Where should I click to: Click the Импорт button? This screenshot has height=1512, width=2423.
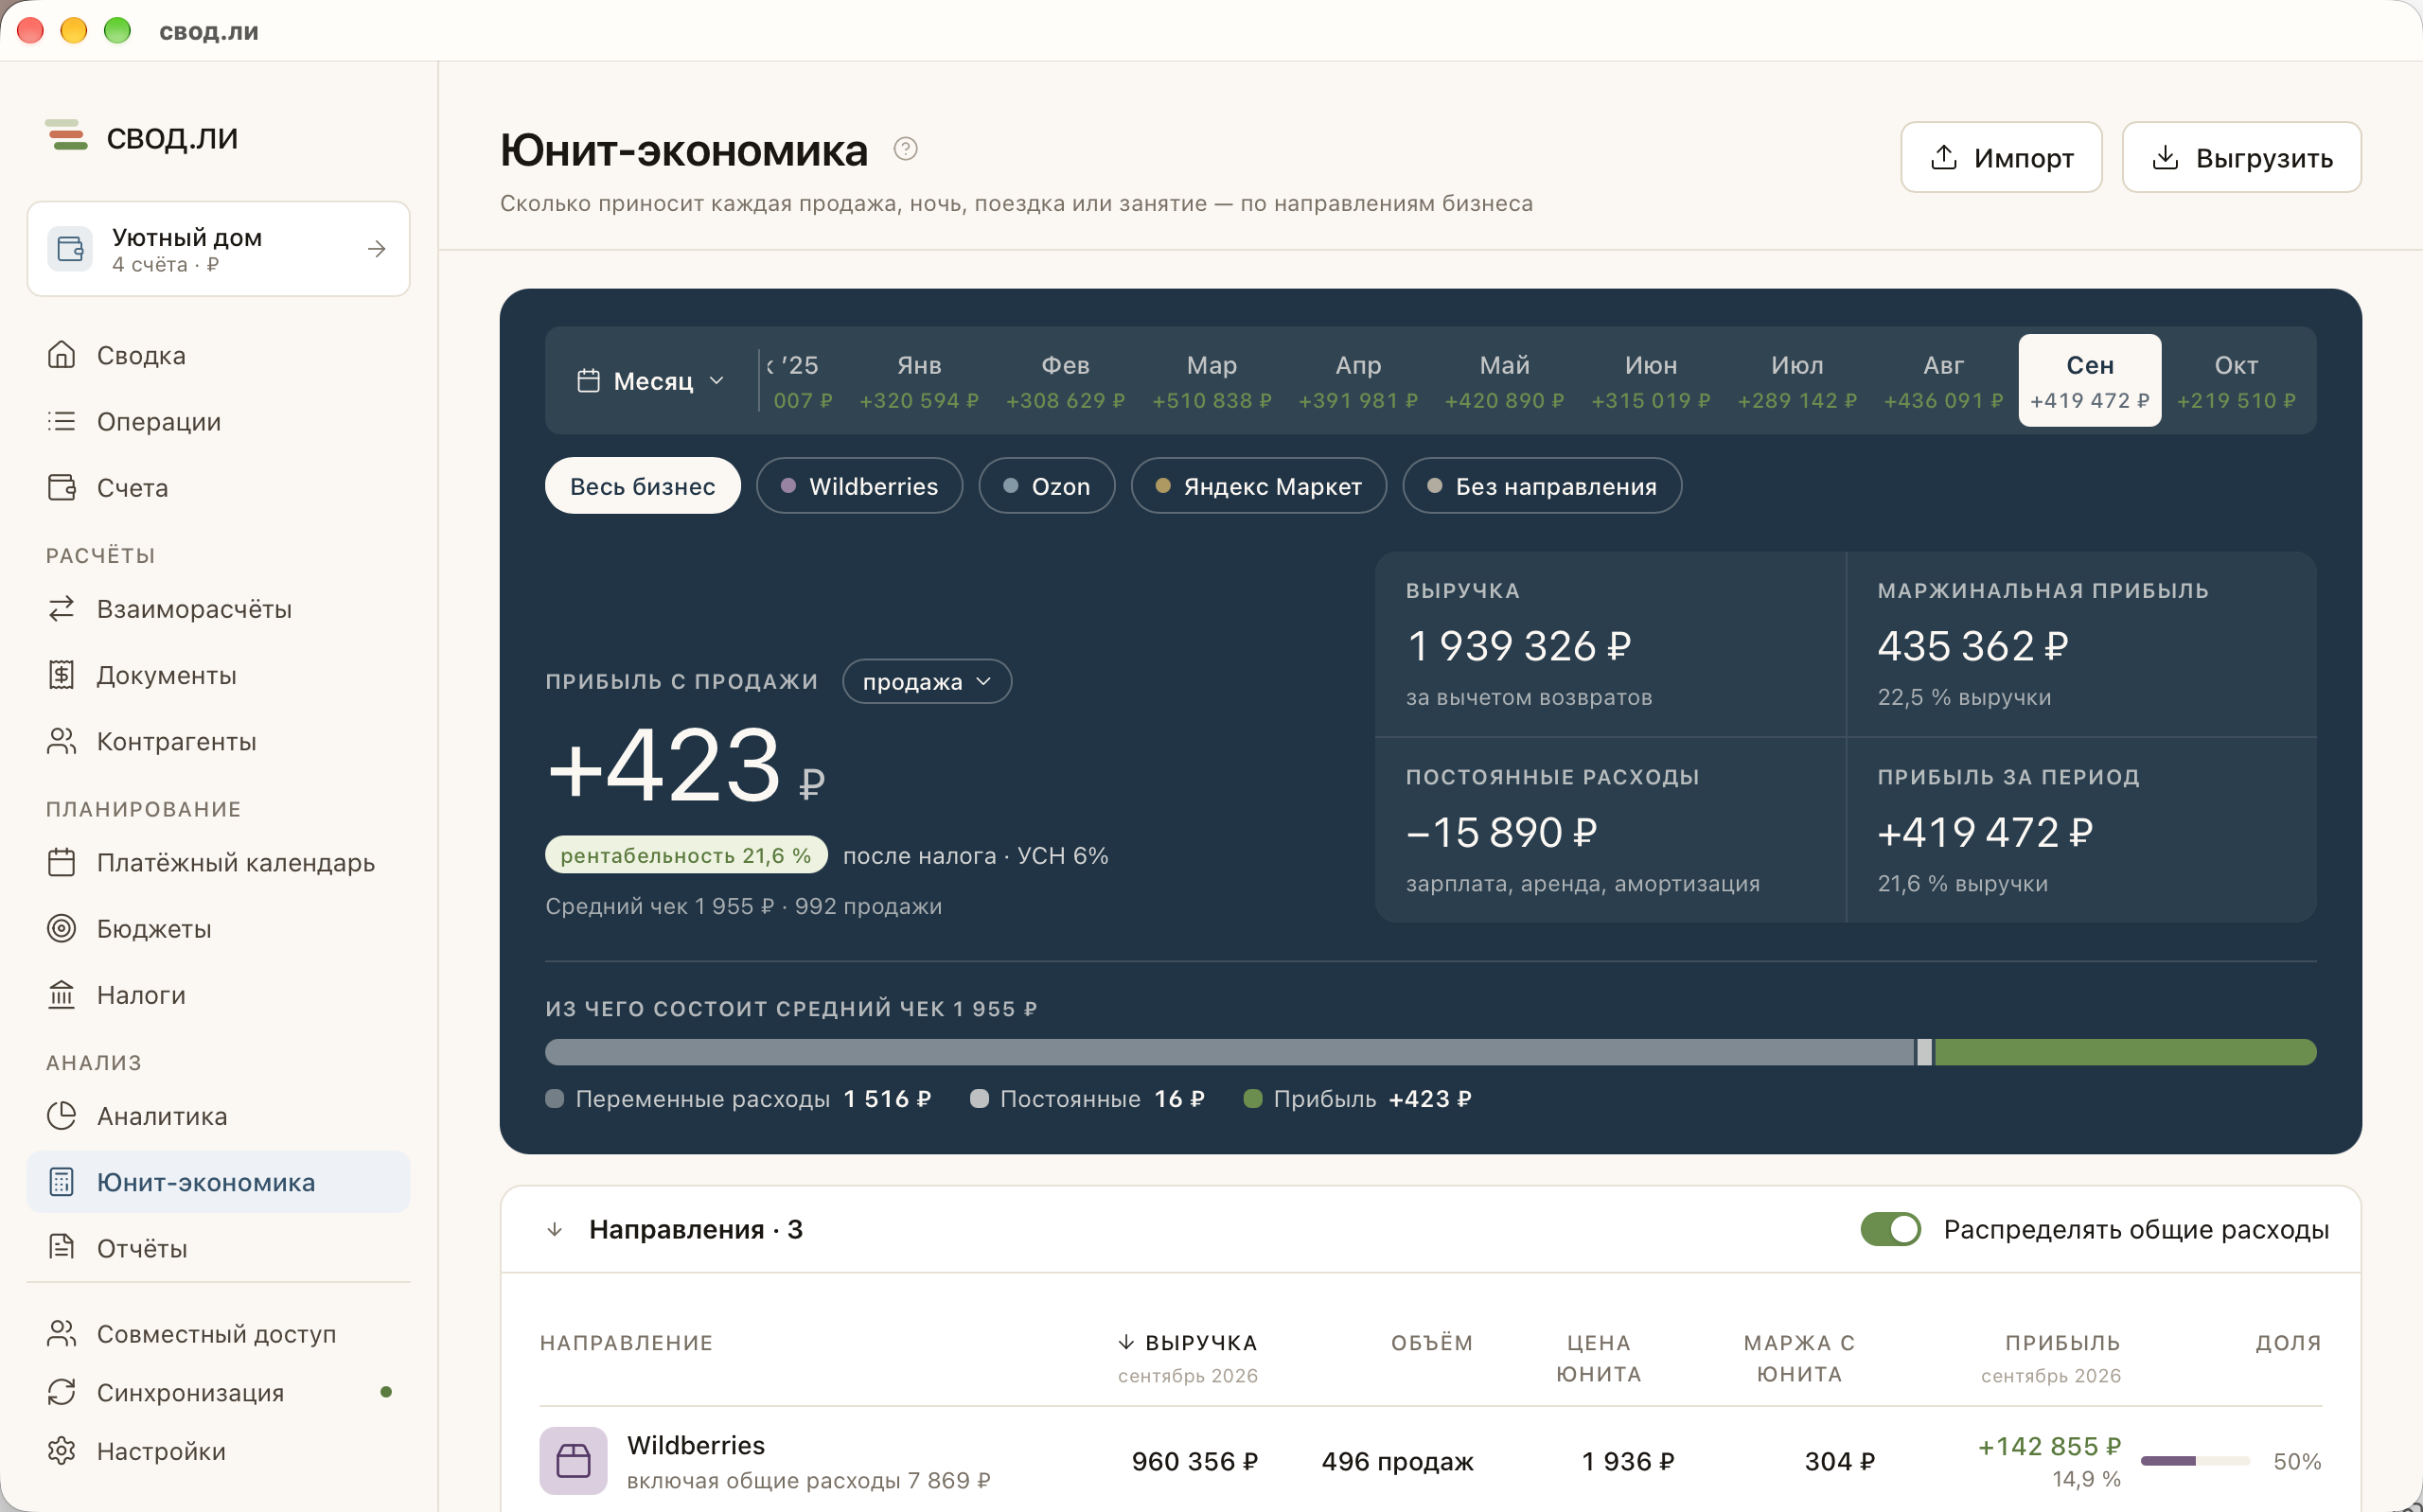pos(2001,157)
